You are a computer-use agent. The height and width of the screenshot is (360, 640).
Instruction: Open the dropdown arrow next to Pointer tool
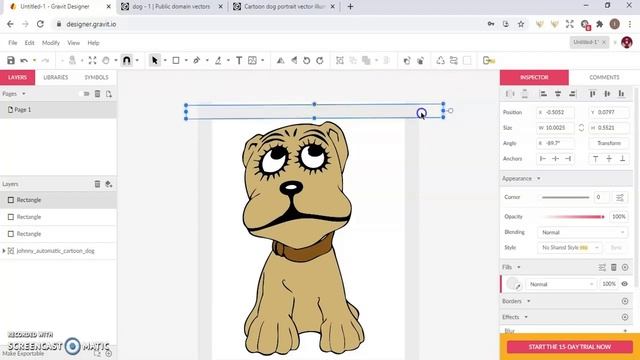coord(165,60)
